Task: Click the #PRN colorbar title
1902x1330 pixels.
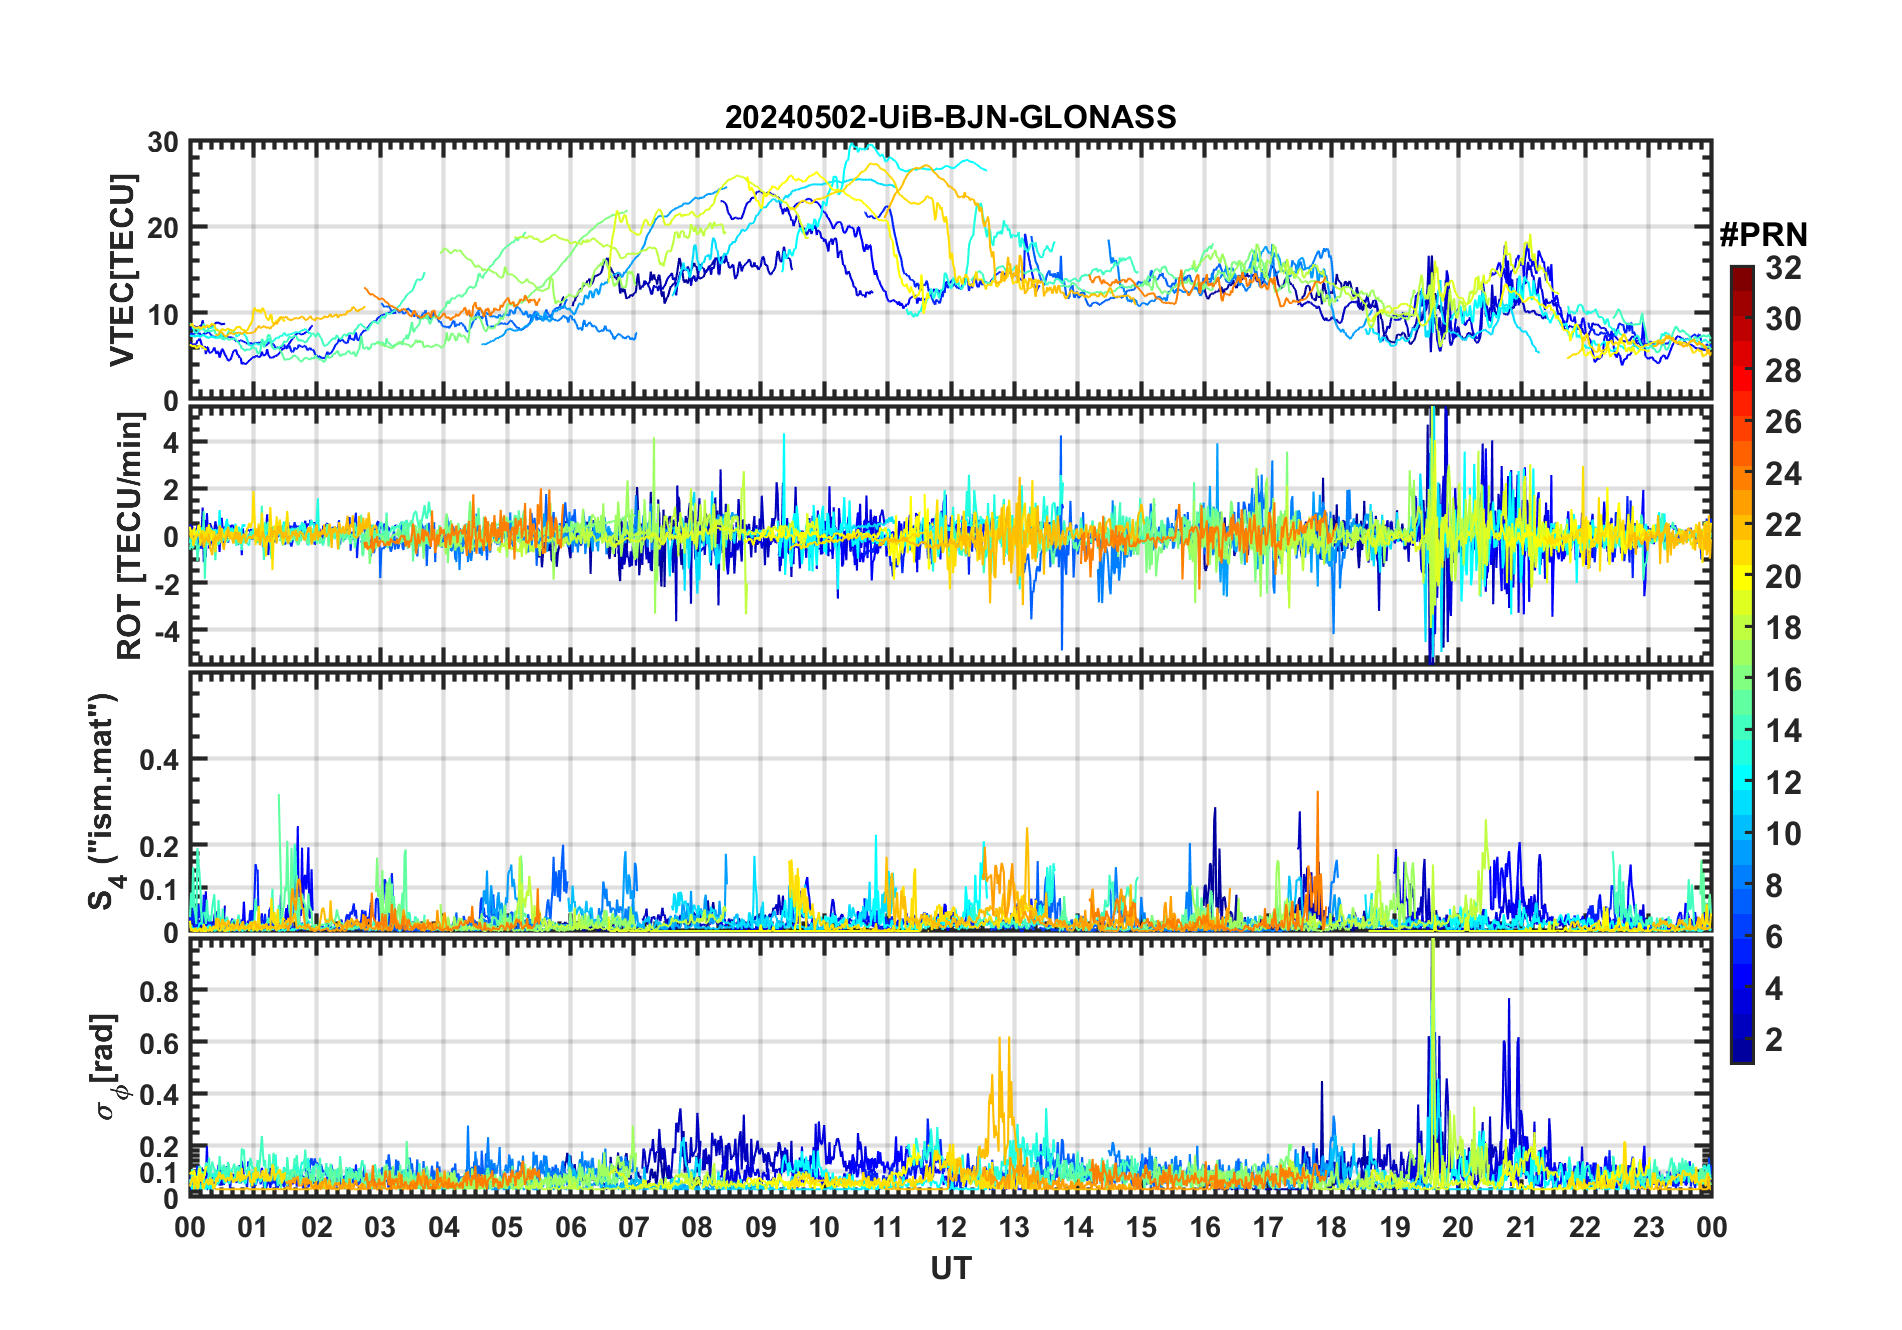Action: [x=1763, y=235]
